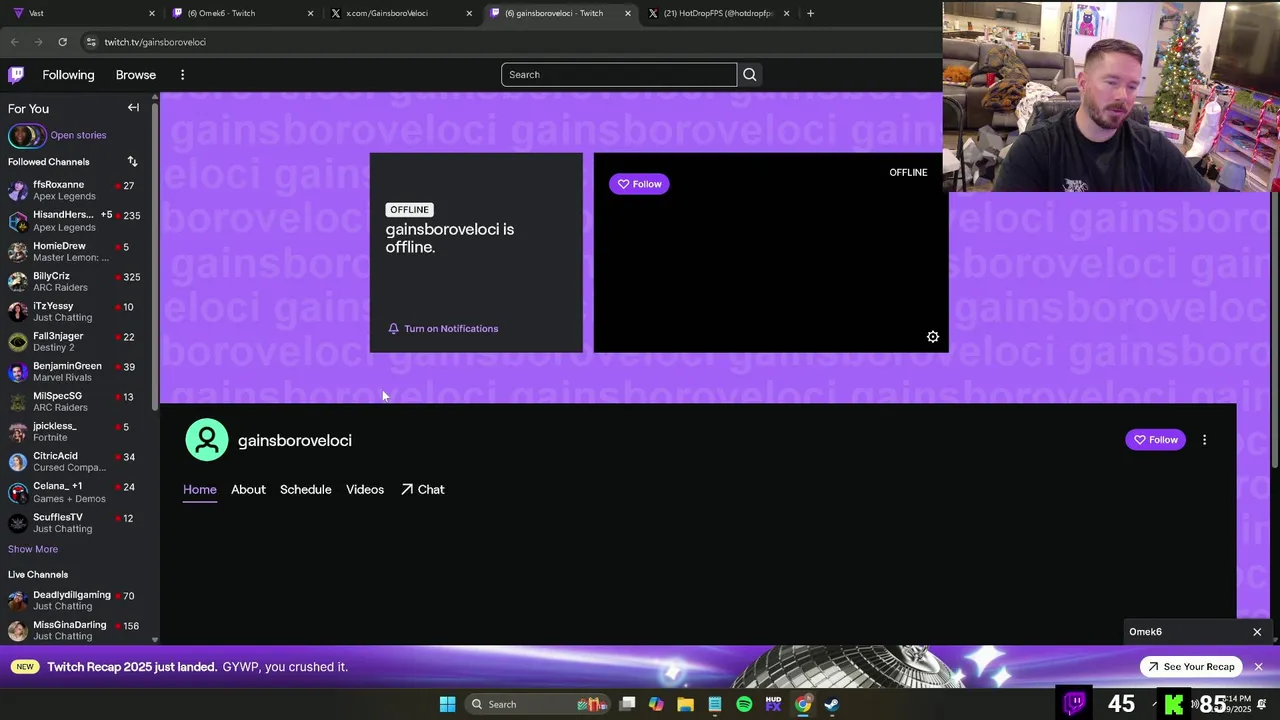Pop out Chat link
This screenshot has height=720, width=1280.
[423, 490]
